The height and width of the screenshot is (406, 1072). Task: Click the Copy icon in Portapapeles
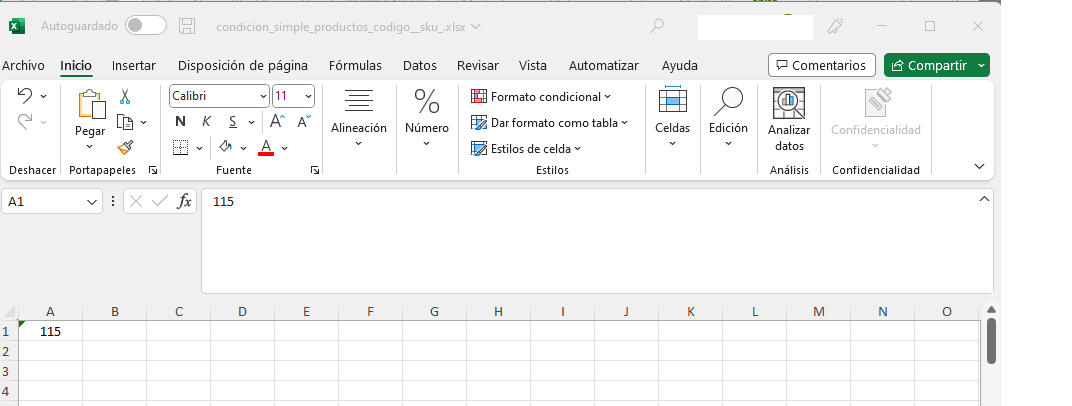tap(125, 122)
